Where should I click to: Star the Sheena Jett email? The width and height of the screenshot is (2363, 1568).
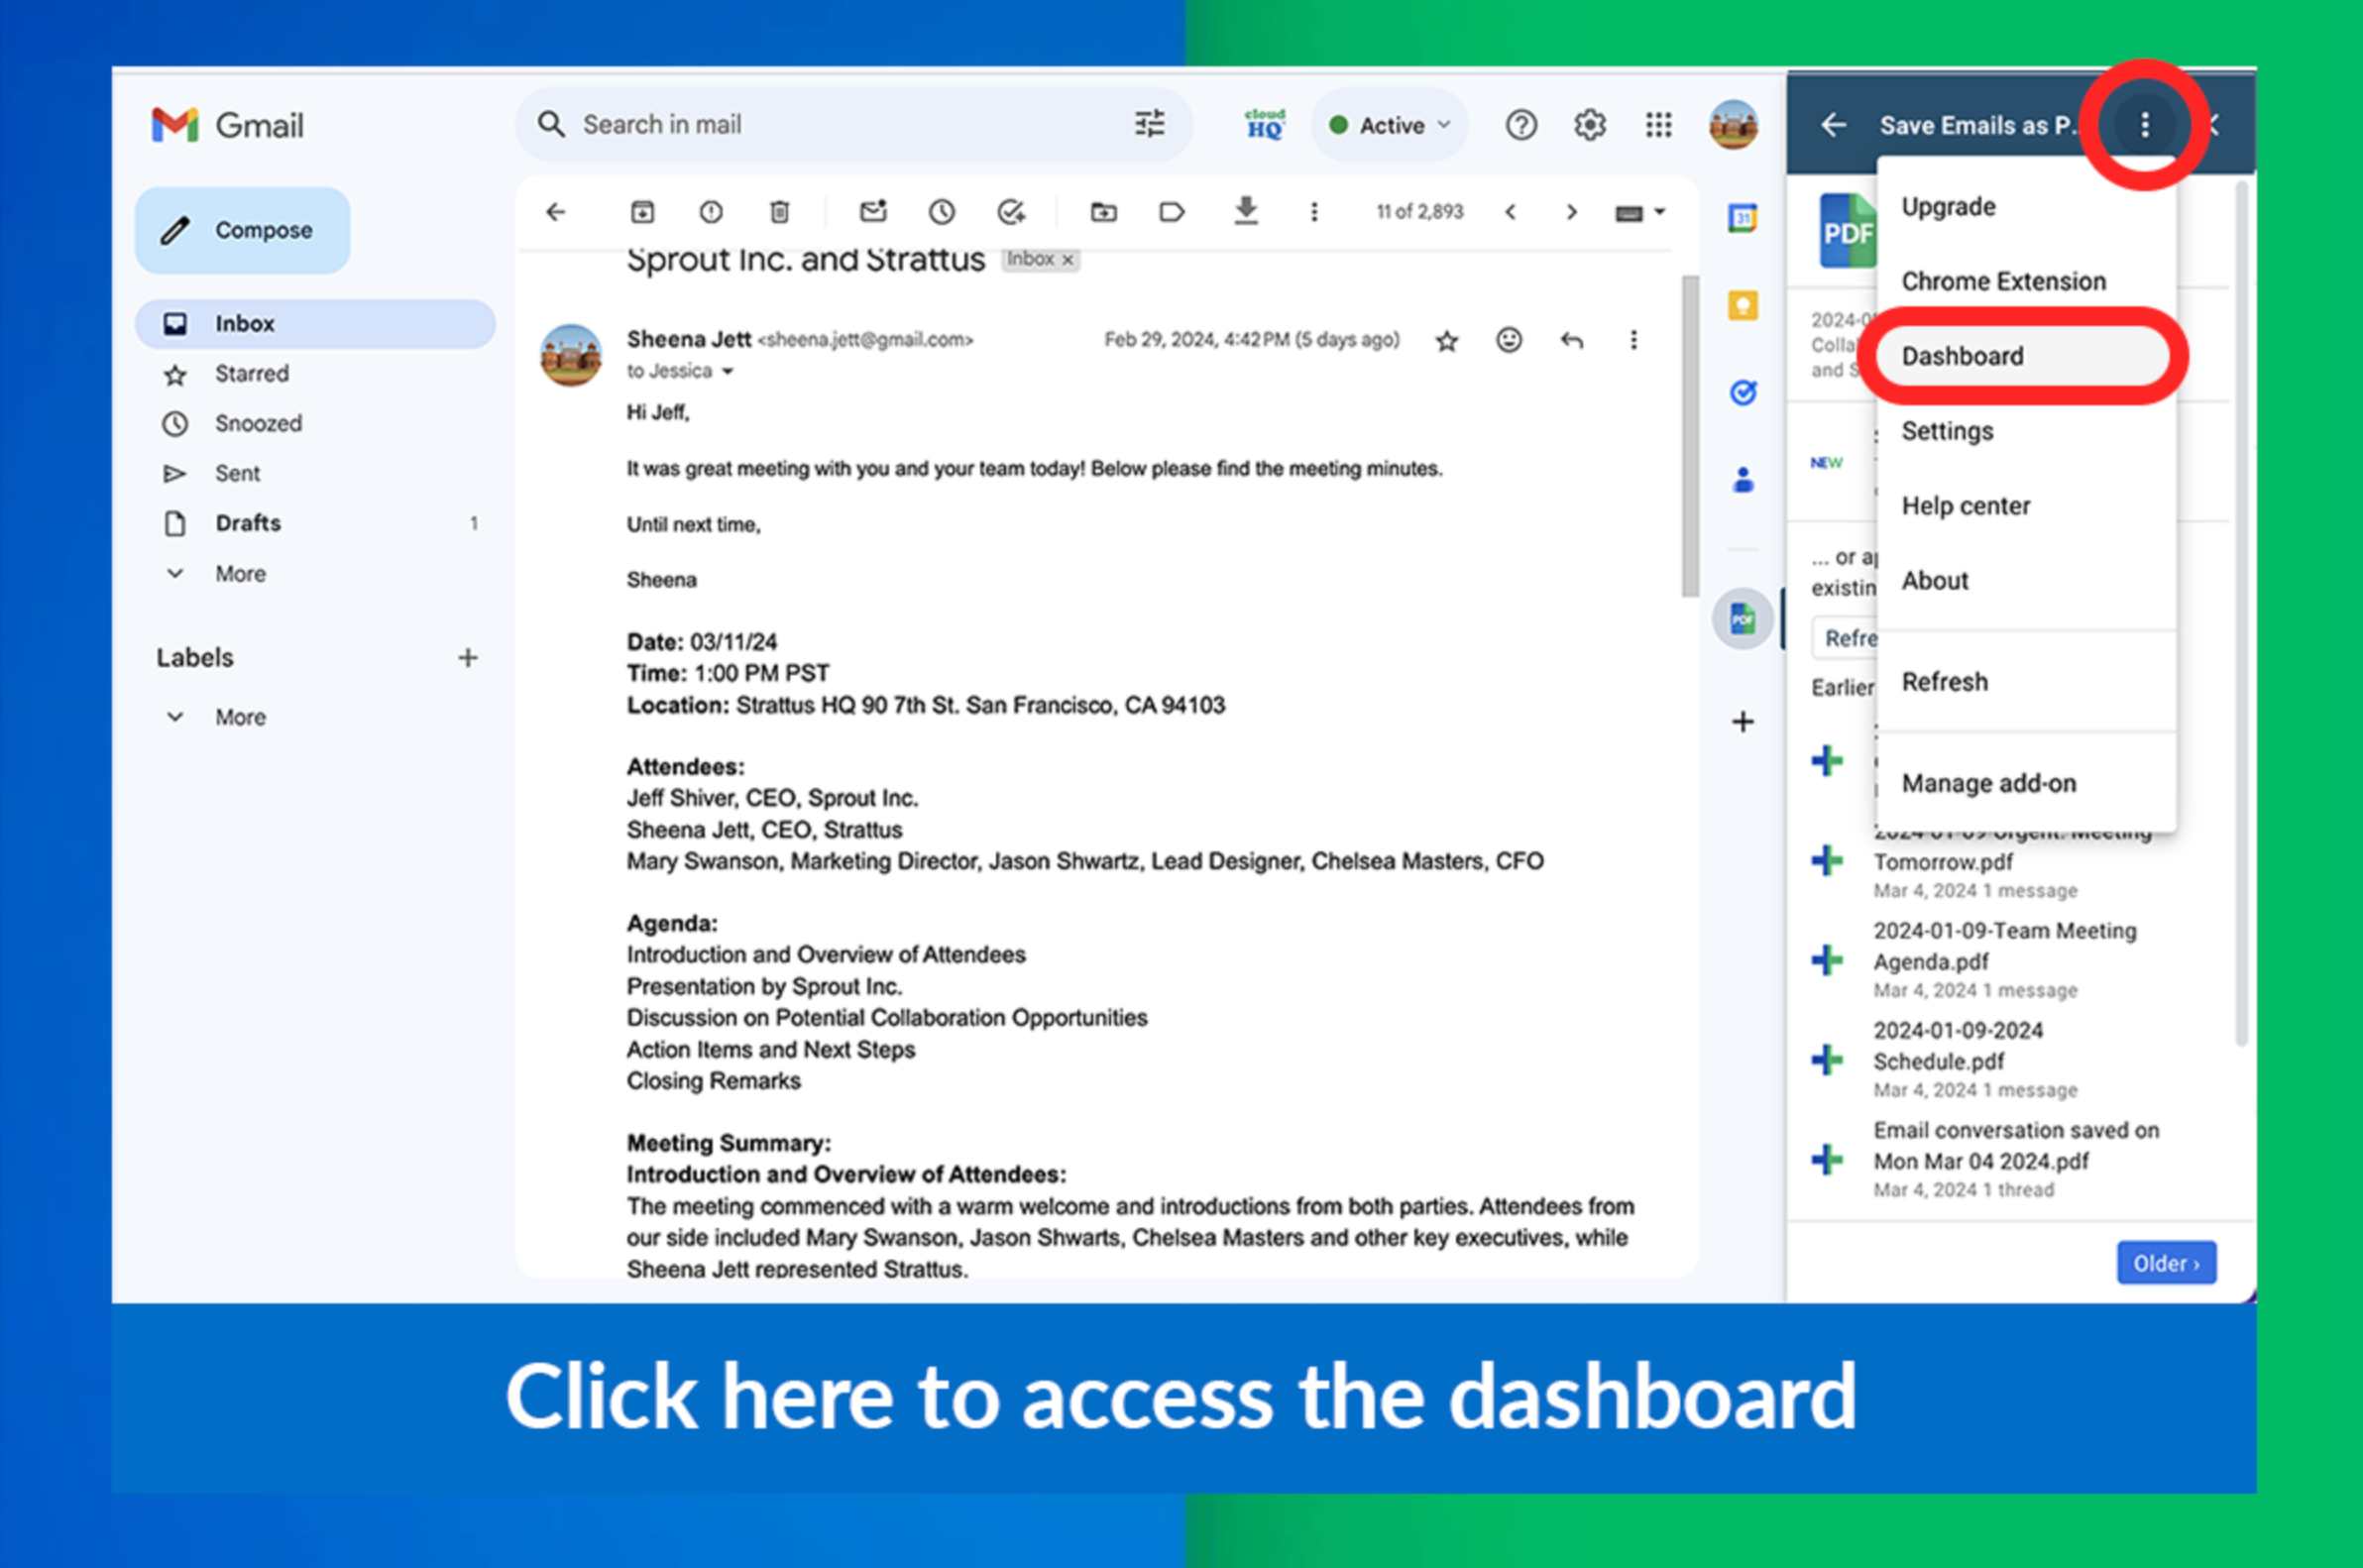pyautogui.click(x=1446, y=341)
